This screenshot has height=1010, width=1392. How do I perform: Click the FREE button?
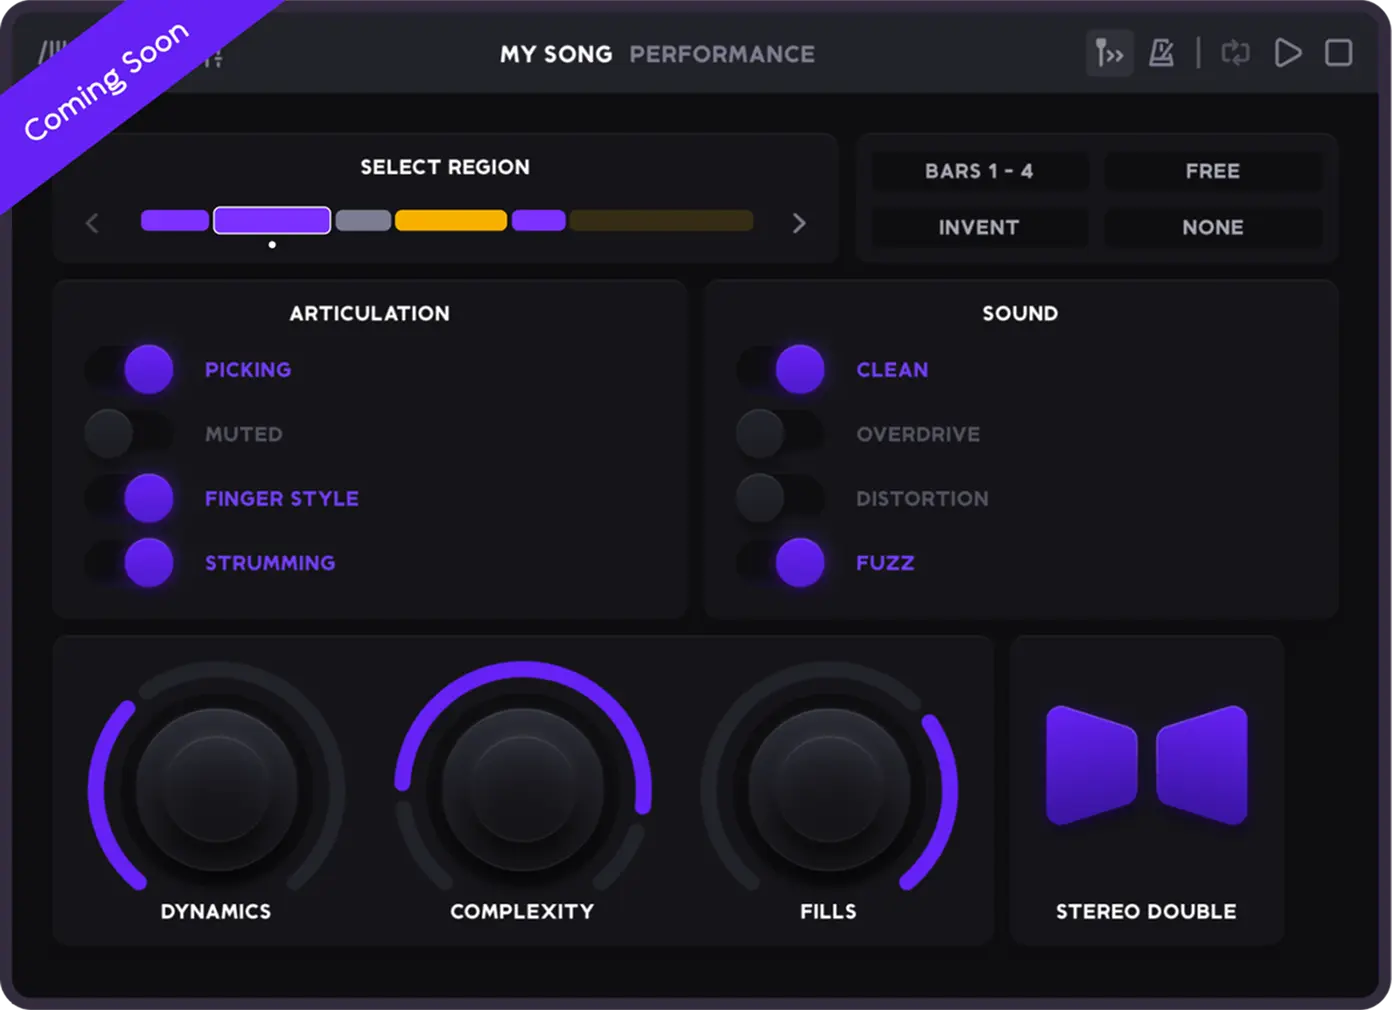(1213, 171)
